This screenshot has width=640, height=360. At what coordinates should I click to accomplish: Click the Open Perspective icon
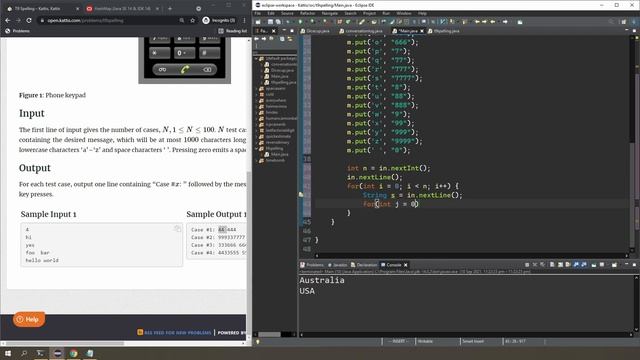[623, 22]
